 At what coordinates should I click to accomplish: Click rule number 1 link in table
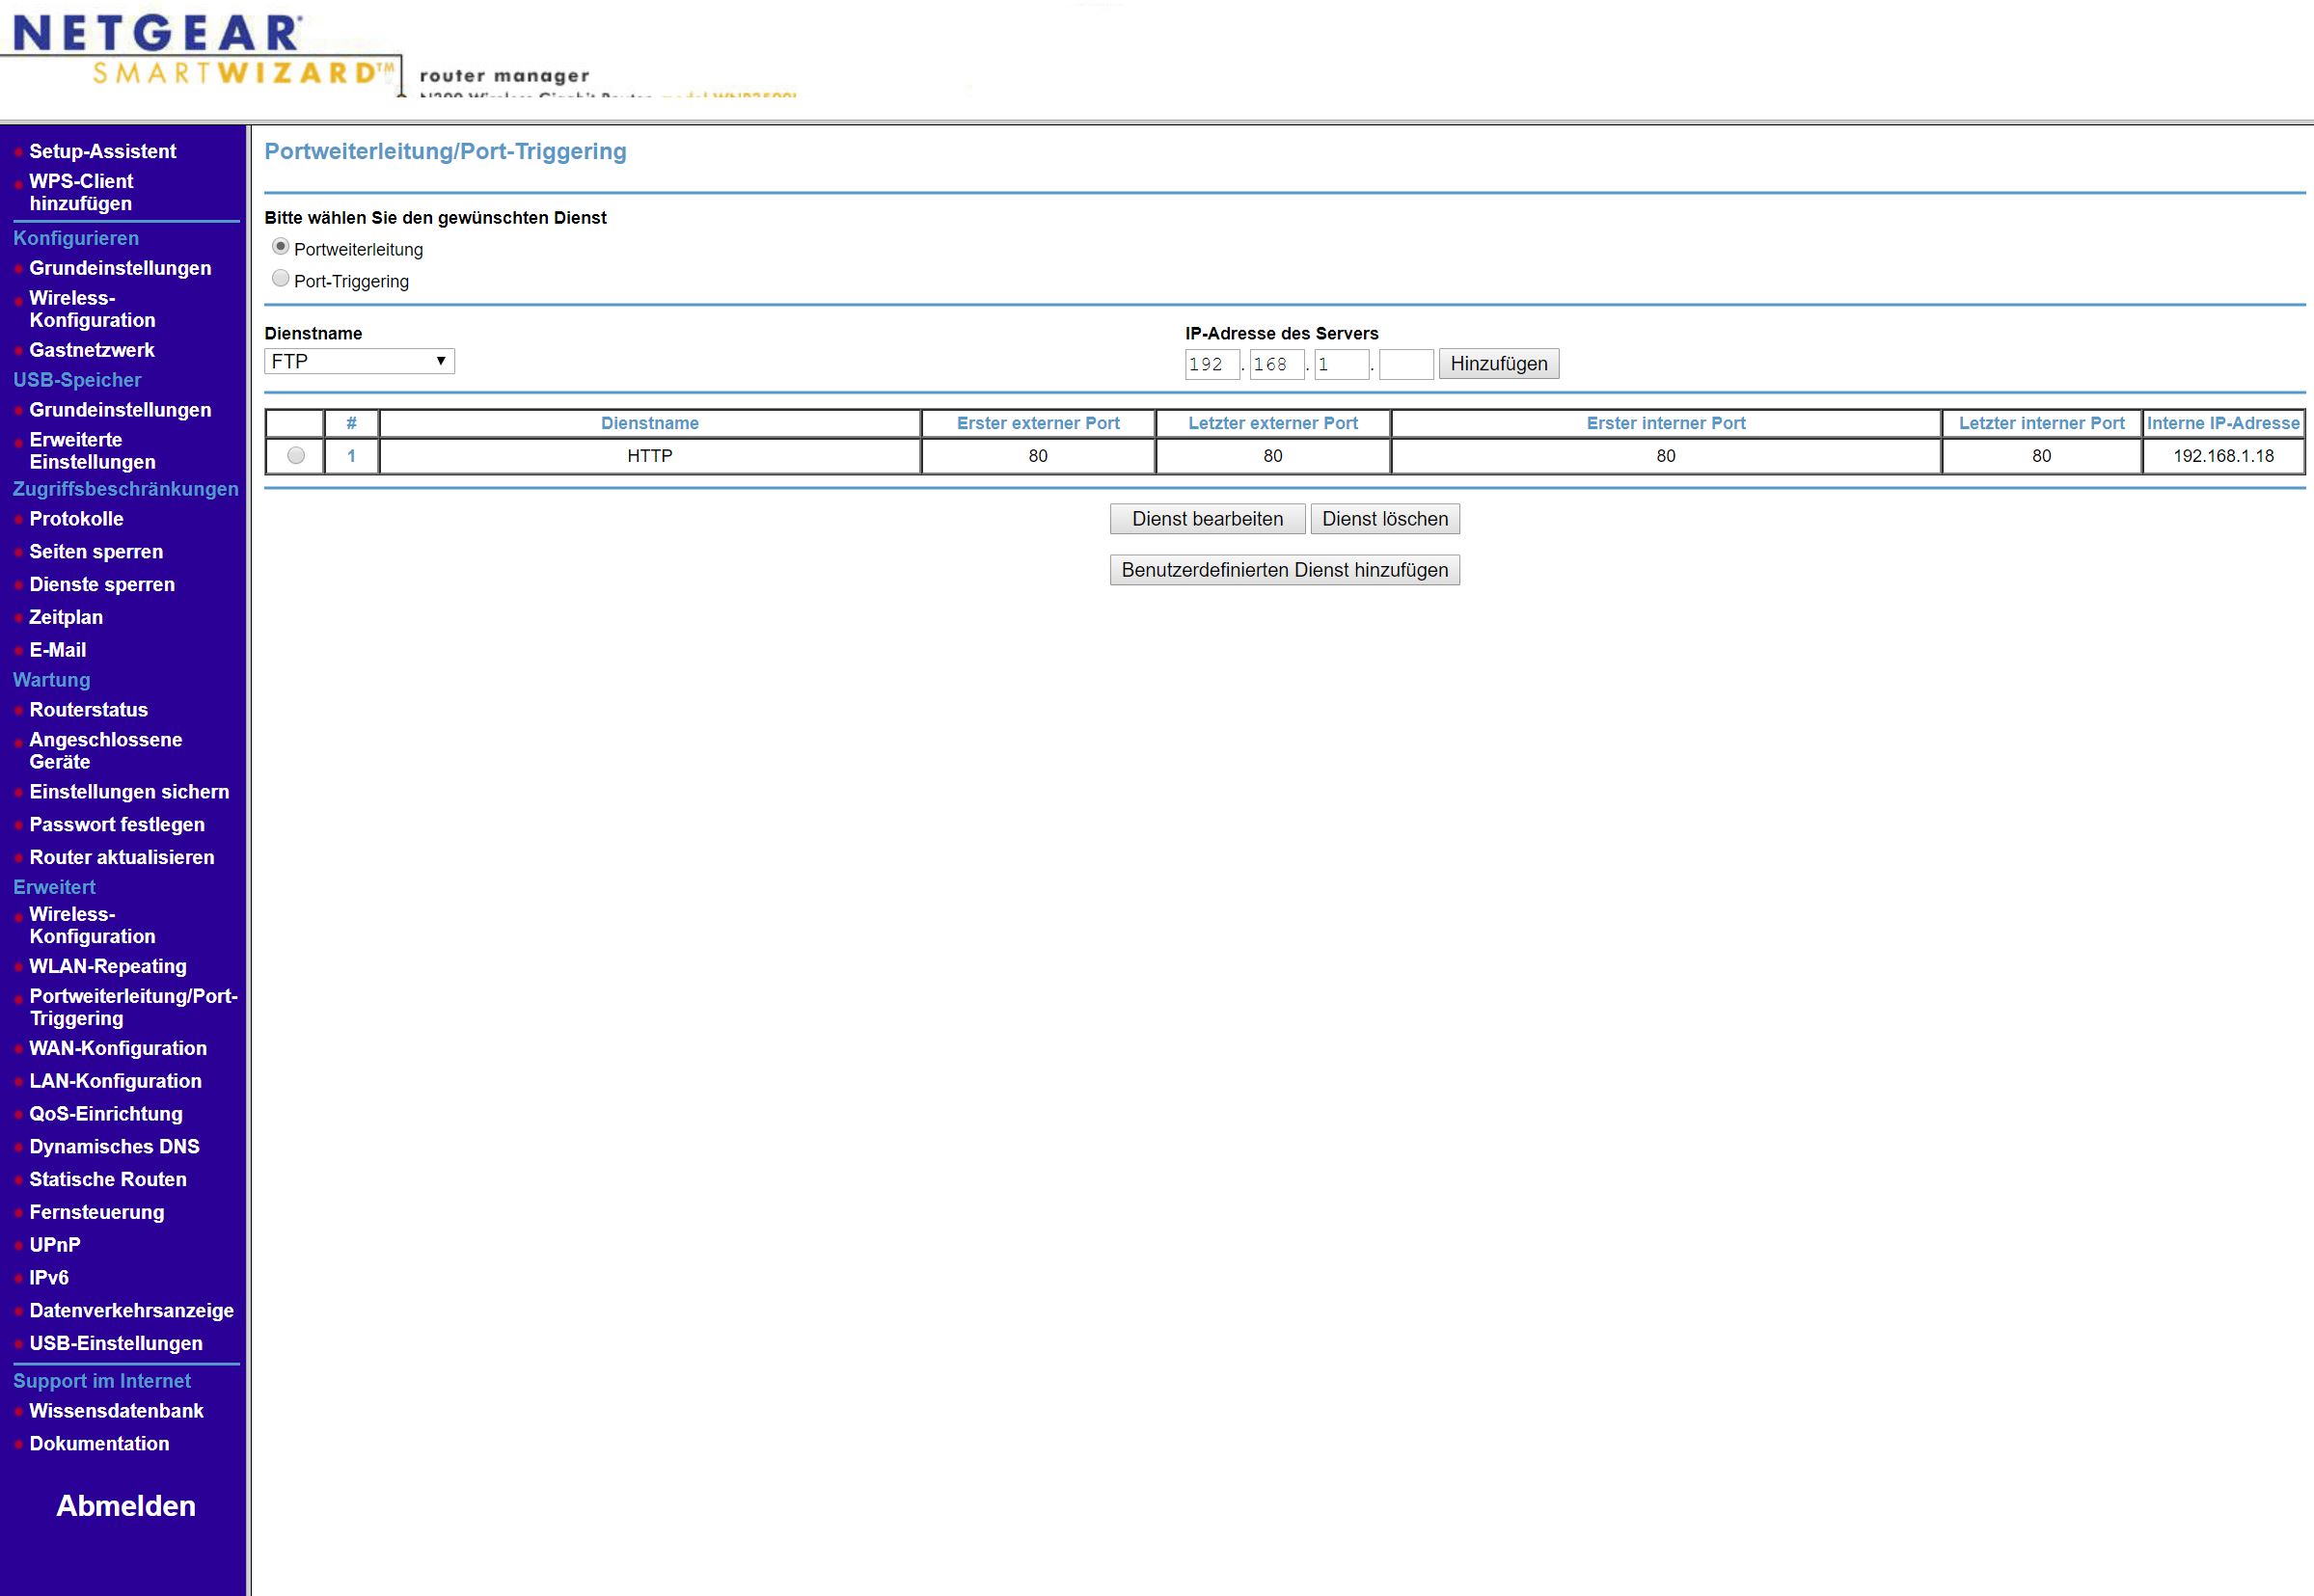[x=351, y=456]
